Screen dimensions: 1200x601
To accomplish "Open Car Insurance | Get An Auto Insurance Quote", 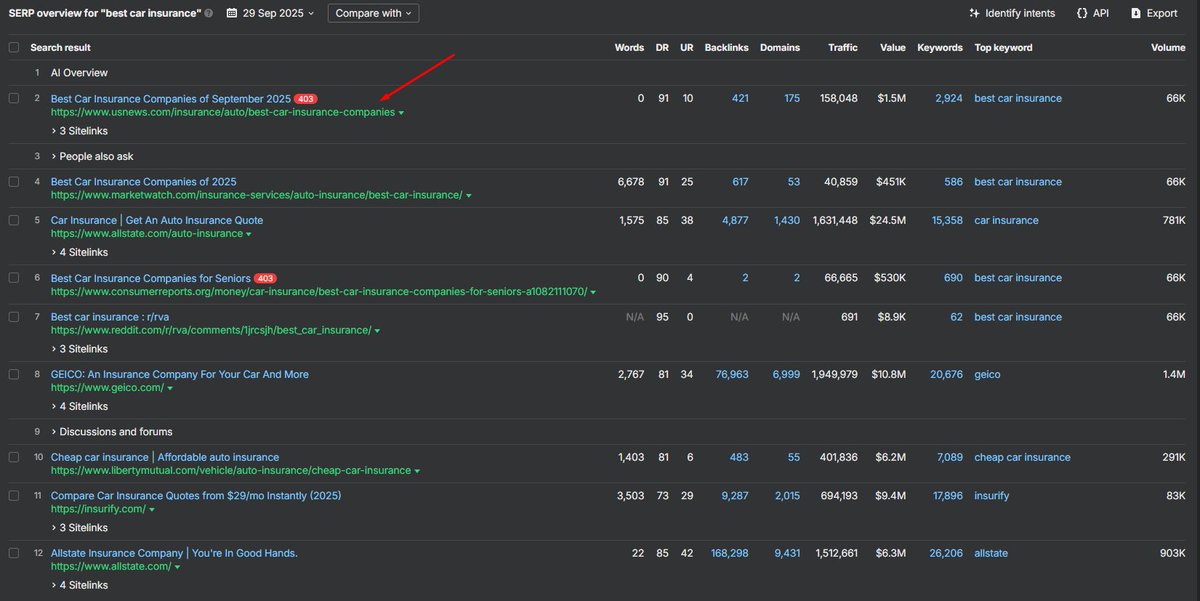I will tap(157, 220).
